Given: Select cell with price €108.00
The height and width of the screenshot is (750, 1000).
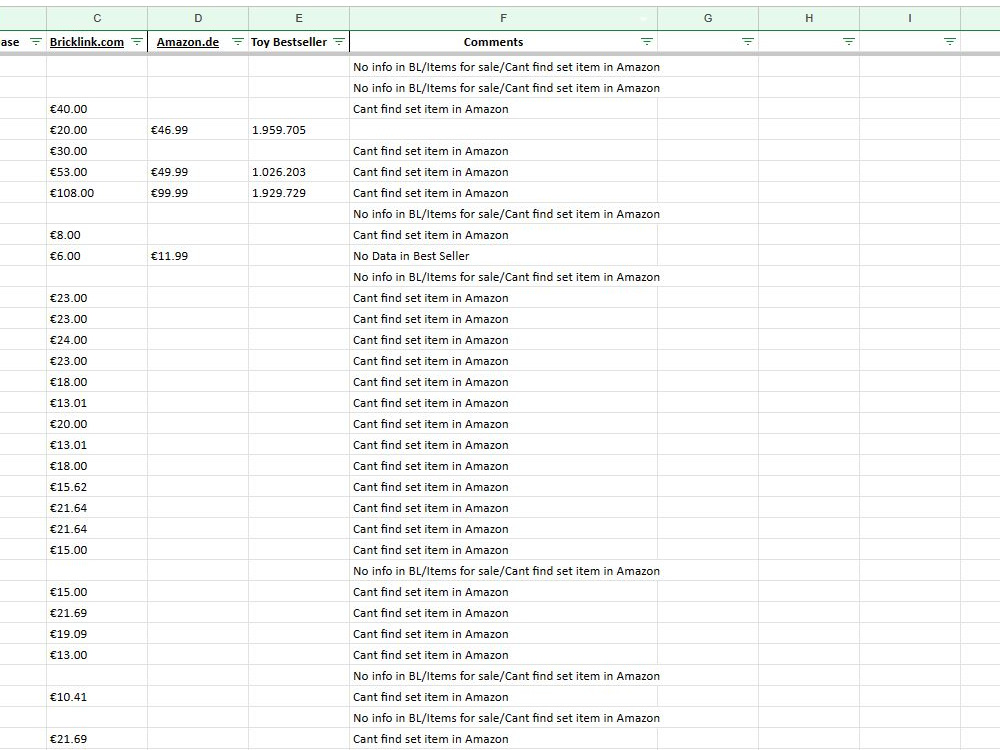Looking at the screenshot, I should pos(97,193).
